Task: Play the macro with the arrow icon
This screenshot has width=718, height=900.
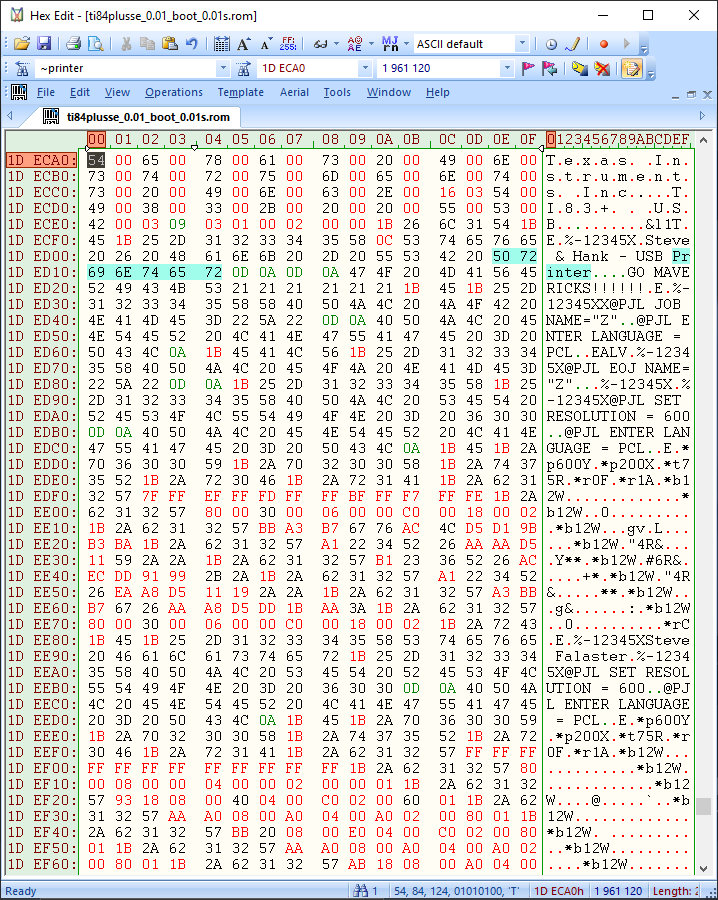Action: coord(626,44)
